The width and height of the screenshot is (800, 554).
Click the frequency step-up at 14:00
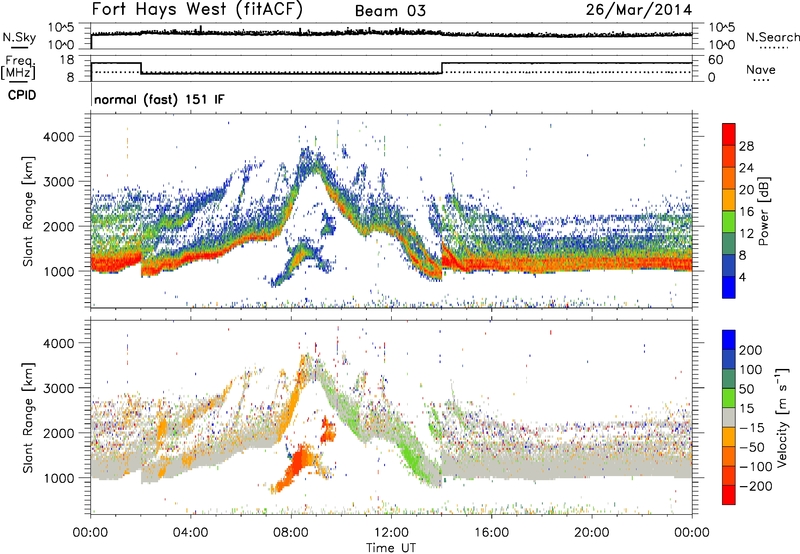coord(442,68)
